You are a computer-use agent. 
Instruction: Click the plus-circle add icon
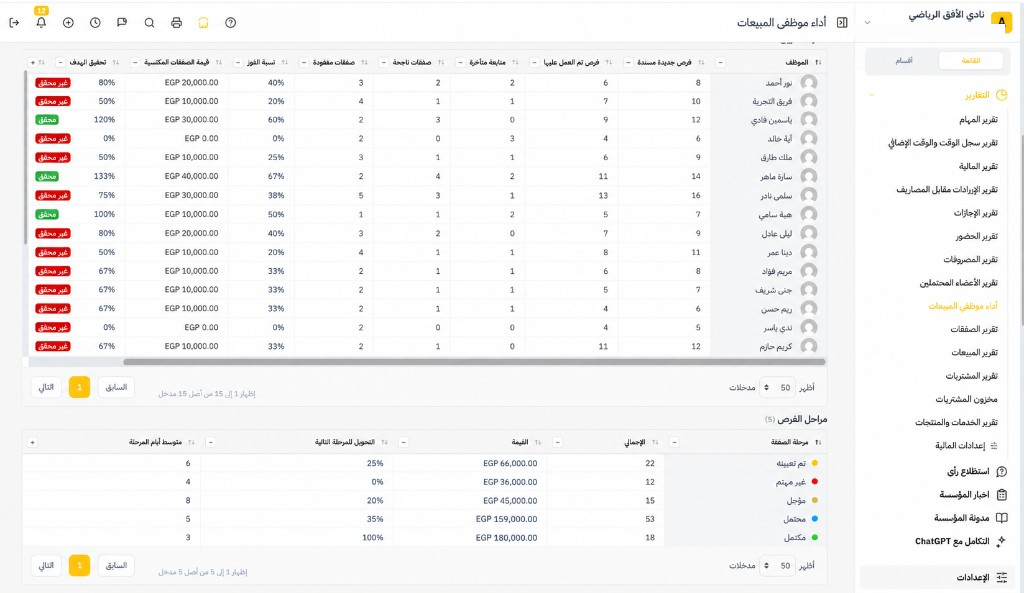coord(68,23)
